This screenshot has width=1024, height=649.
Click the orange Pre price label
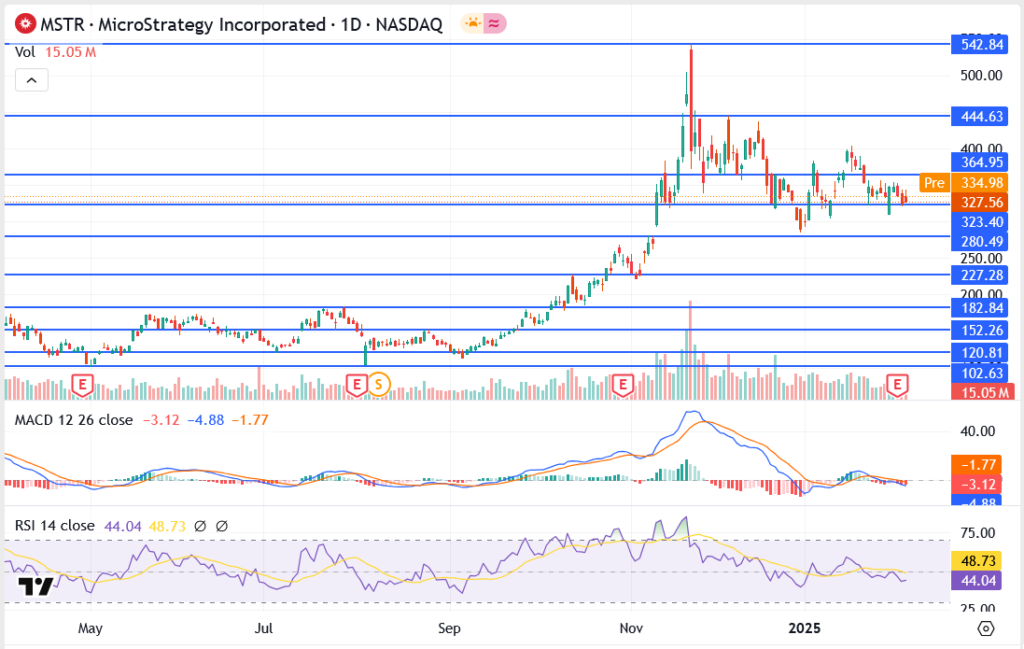(x=933, y=182)
